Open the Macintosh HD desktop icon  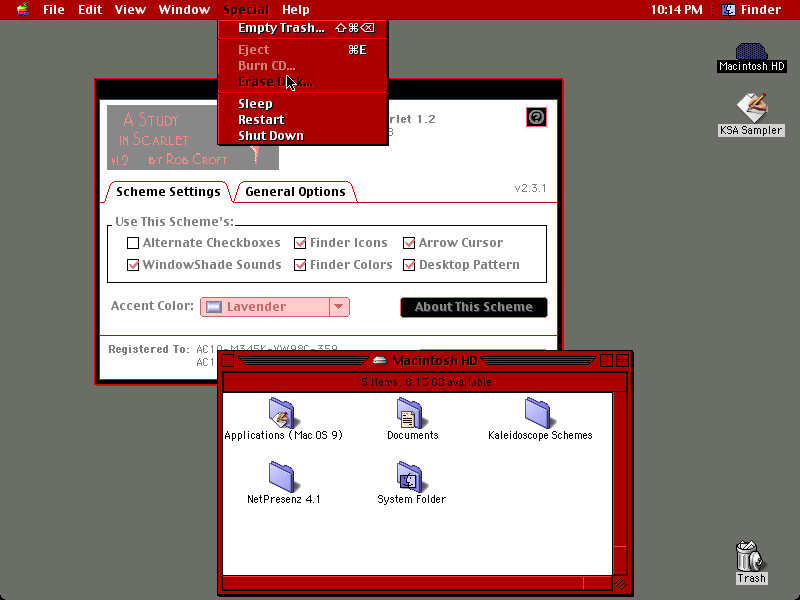pyautogui.click(x=751, y=58)
